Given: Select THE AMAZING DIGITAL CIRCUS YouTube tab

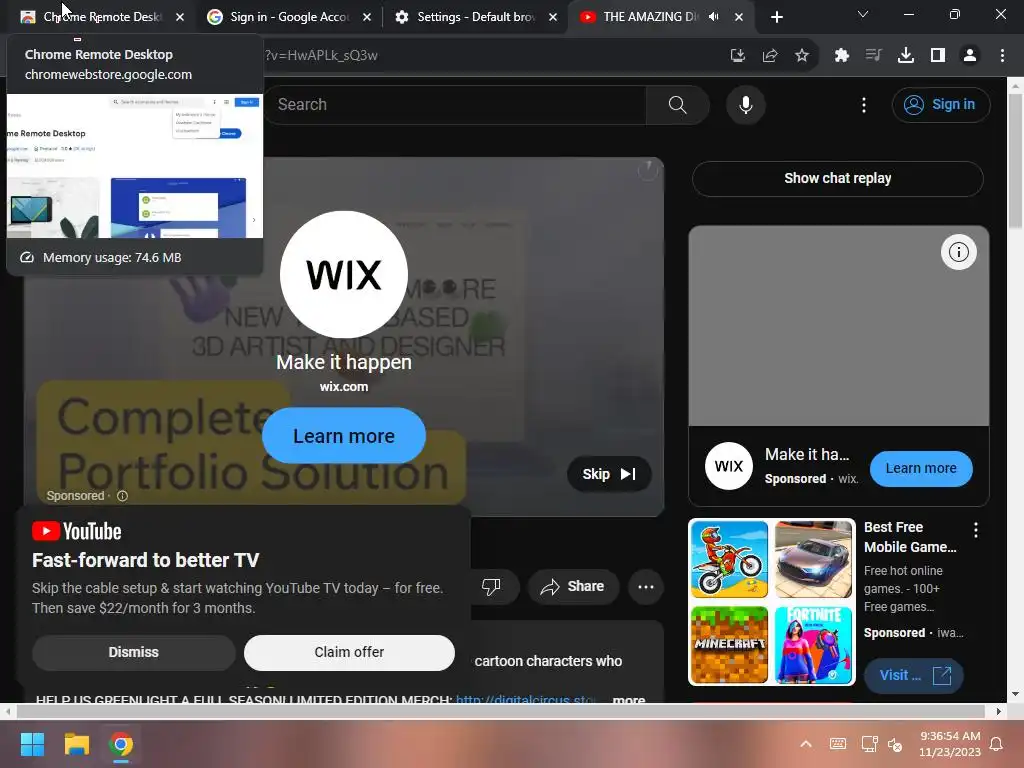Looking at the screenshot, I should [x=650, y=17].
